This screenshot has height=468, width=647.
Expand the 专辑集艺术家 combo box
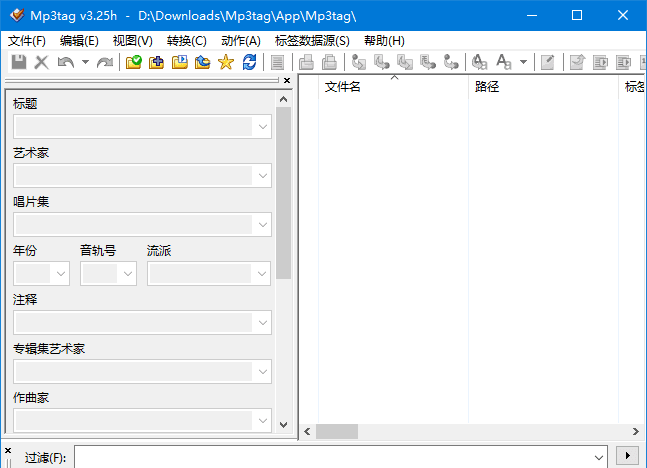[263, 372]
